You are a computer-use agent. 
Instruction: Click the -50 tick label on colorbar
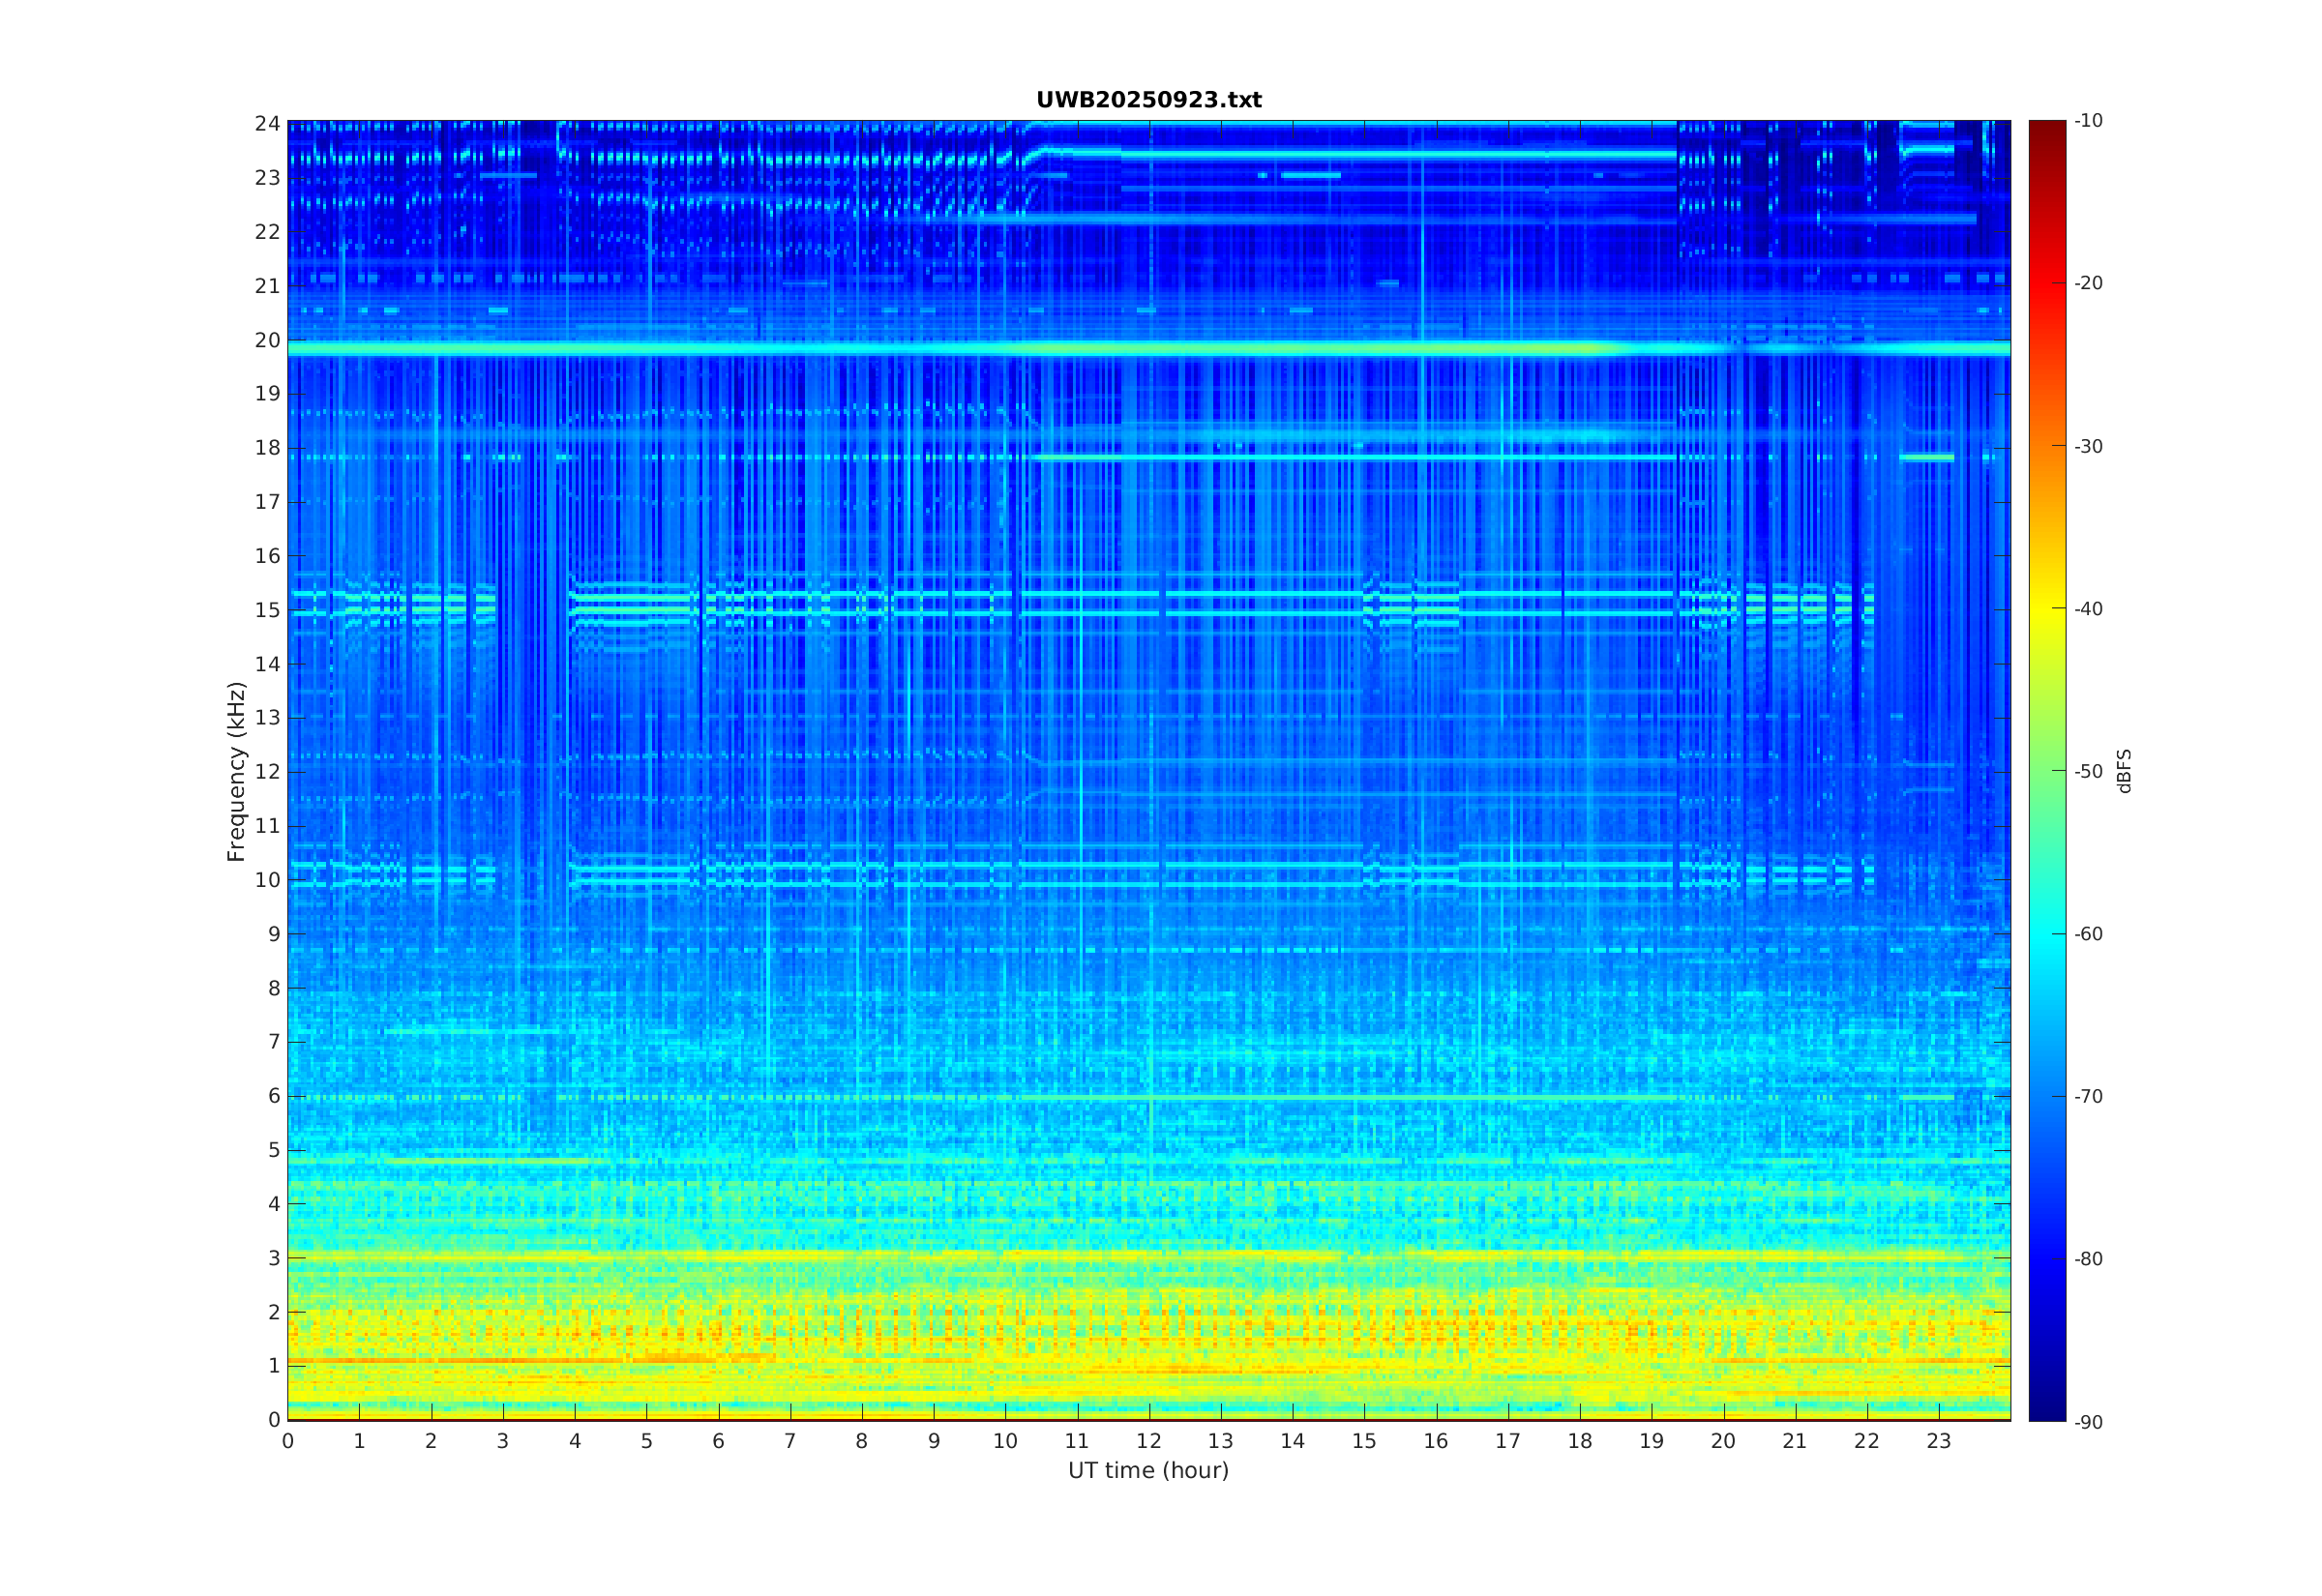click(2088, 771)
